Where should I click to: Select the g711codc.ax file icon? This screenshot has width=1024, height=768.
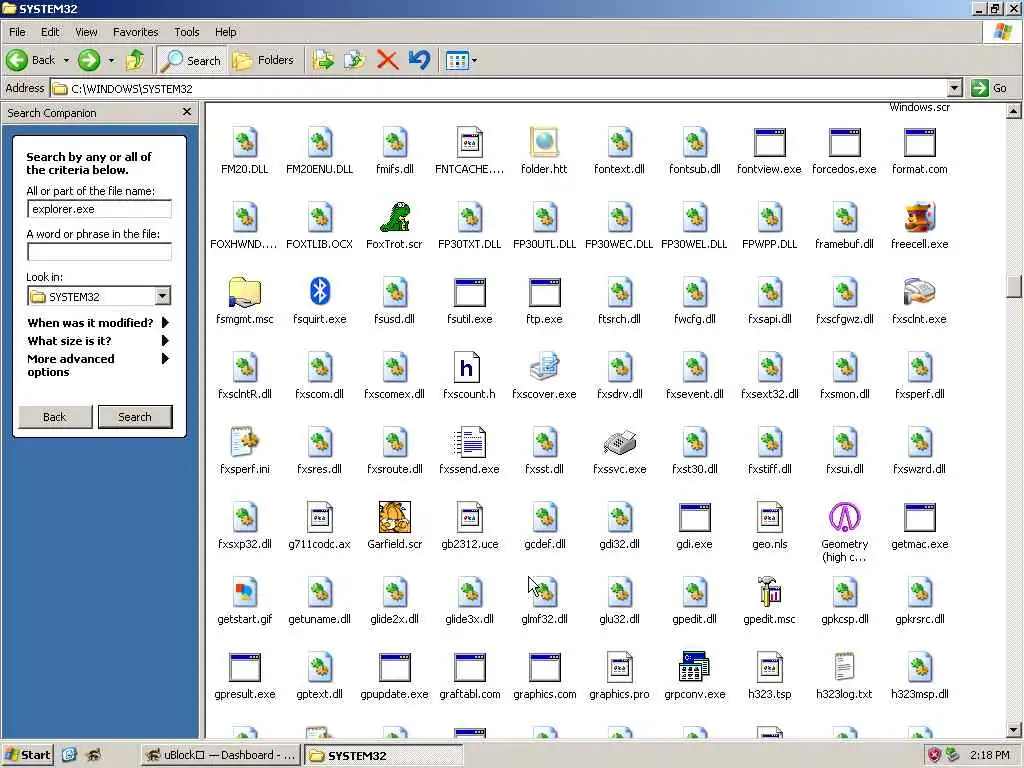319,517
